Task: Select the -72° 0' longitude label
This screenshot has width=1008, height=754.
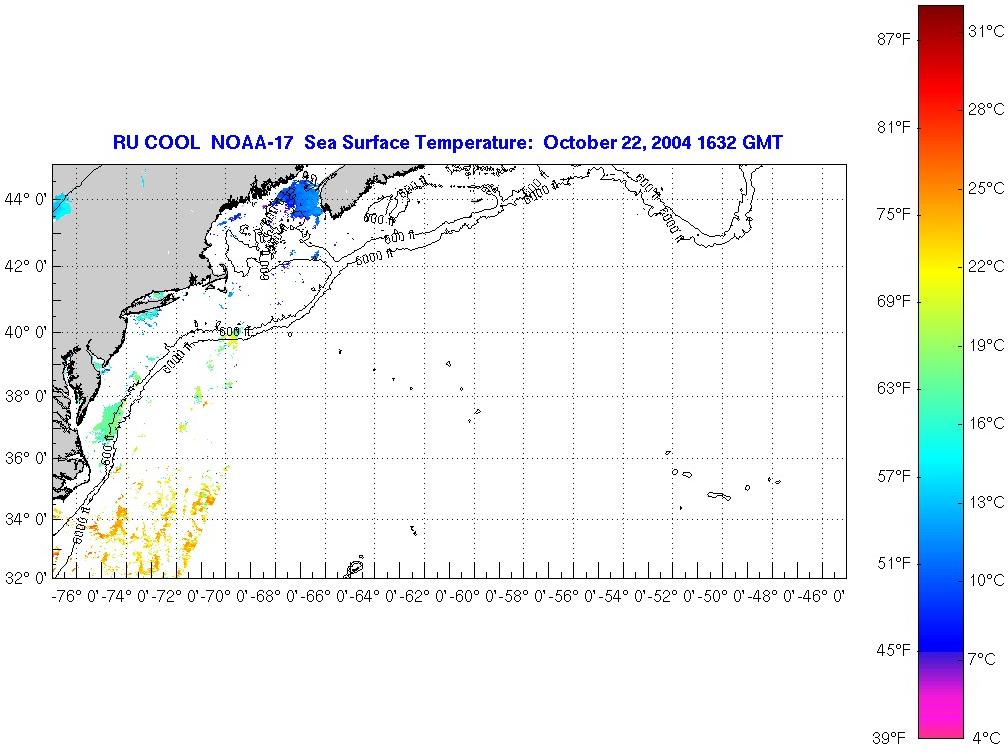Action: (x=174, y=597)
